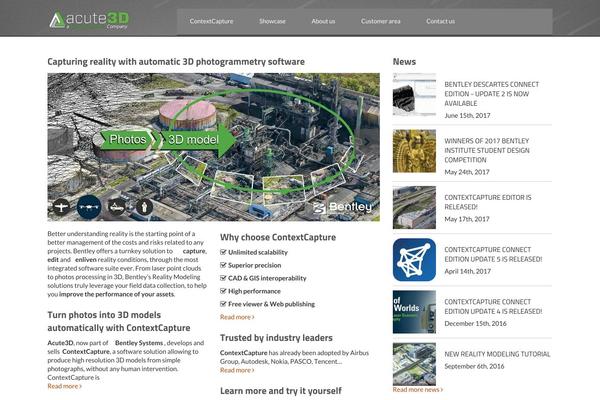Screen dimensions: 600x400
Task: Go to the About us page
Action: 323,21
